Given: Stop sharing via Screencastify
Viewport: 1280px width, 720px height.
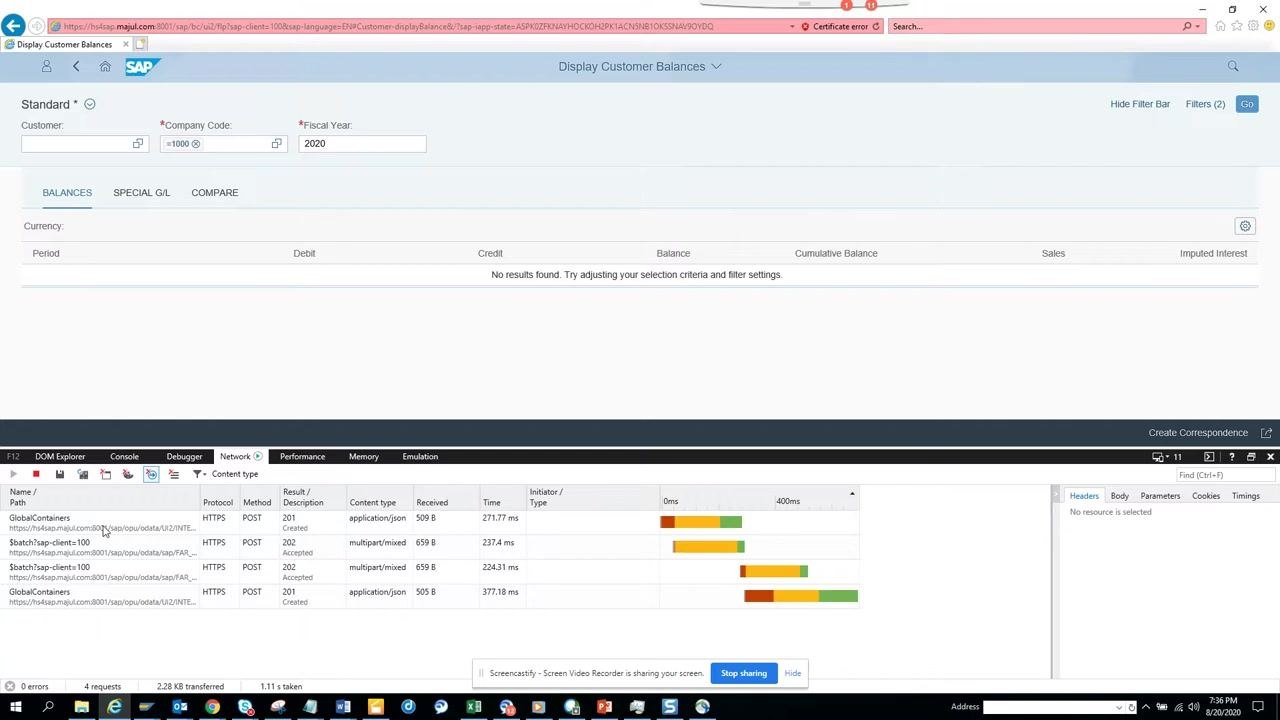Looking at the screenshot, I should point(744,673).
